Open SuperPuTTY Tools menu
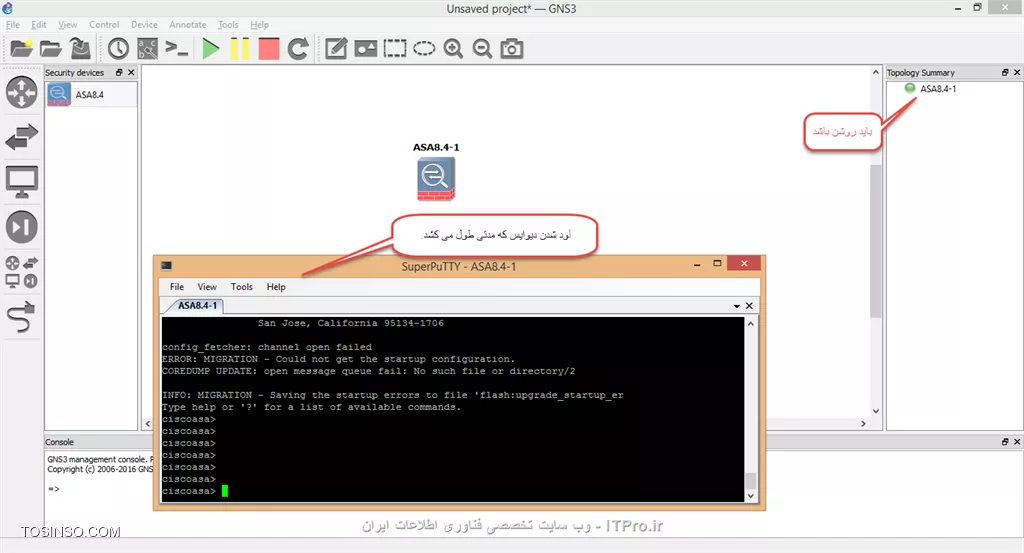 click(x=241, y=287)
